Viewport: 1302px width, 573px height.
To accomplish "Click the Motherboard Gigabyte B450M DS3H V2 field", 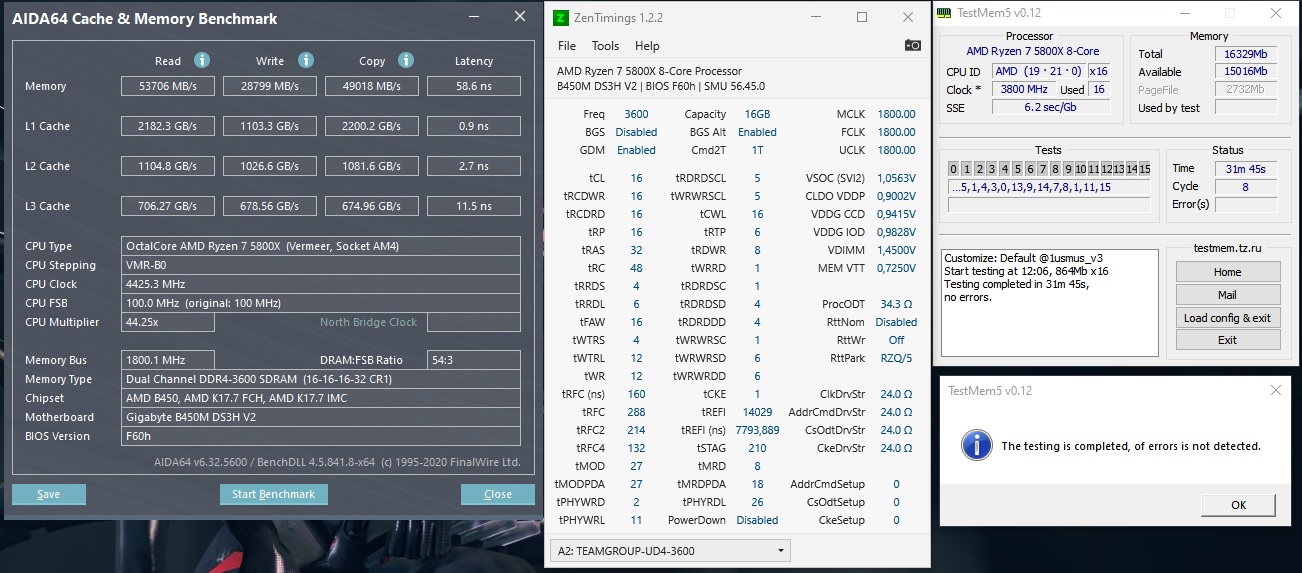I will coord(321,417).
